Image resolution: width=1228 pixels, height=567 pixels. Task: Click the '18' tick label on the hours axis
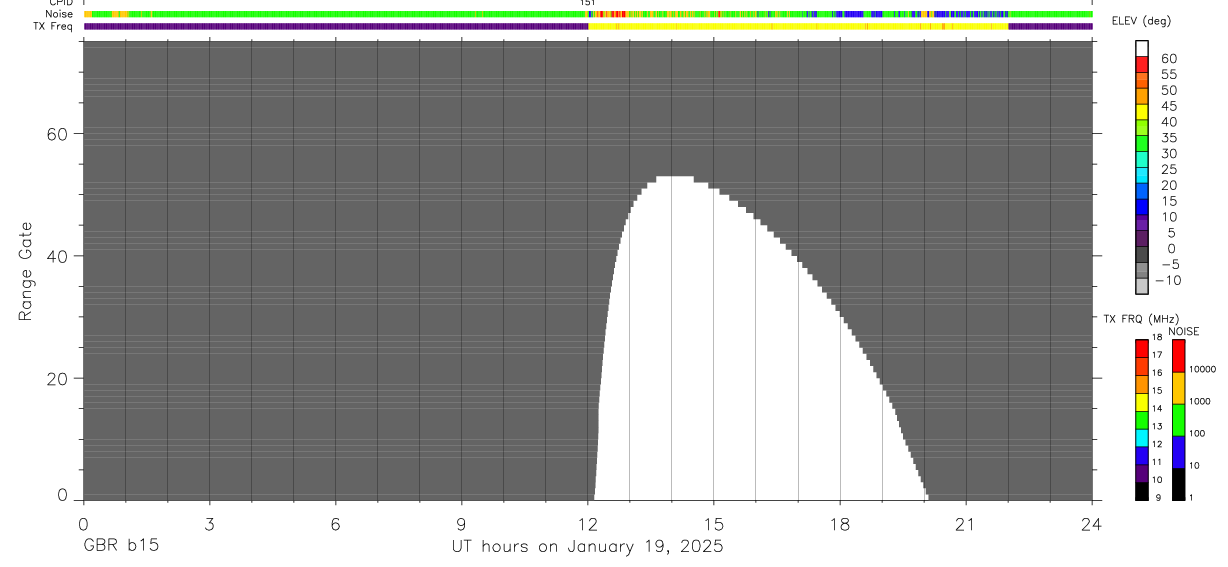[x=840, y=523]
